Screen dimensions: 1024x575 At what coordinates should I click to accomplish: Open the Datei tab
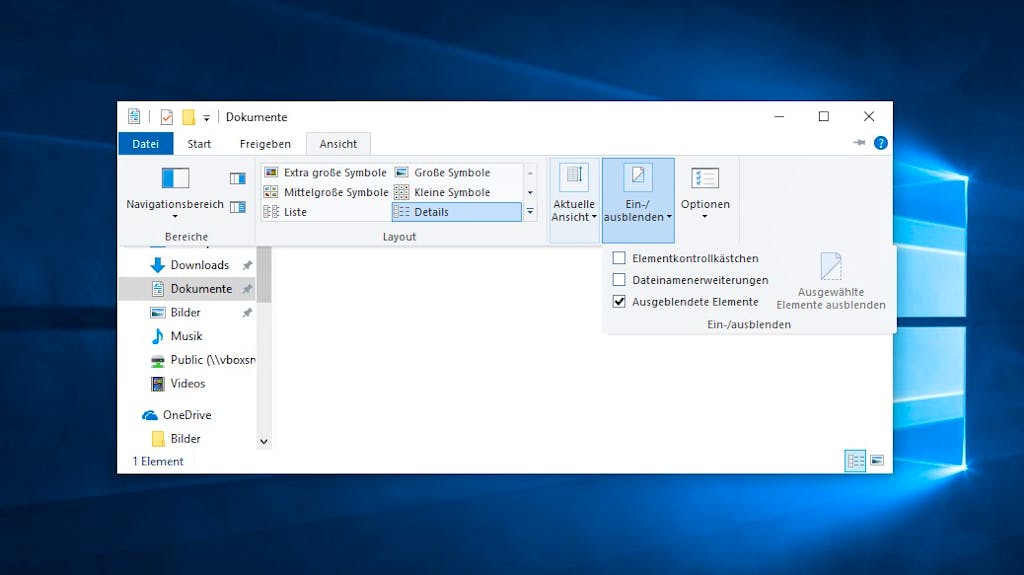[x=146, y=144]
